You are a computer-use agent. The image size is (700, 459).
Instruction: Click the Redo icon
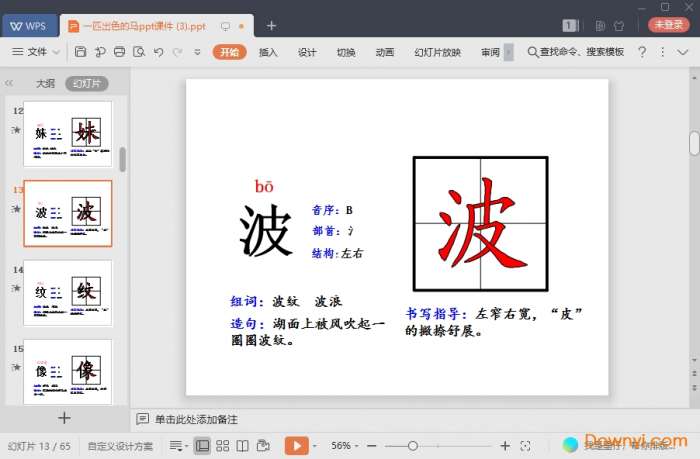(178, 52)
